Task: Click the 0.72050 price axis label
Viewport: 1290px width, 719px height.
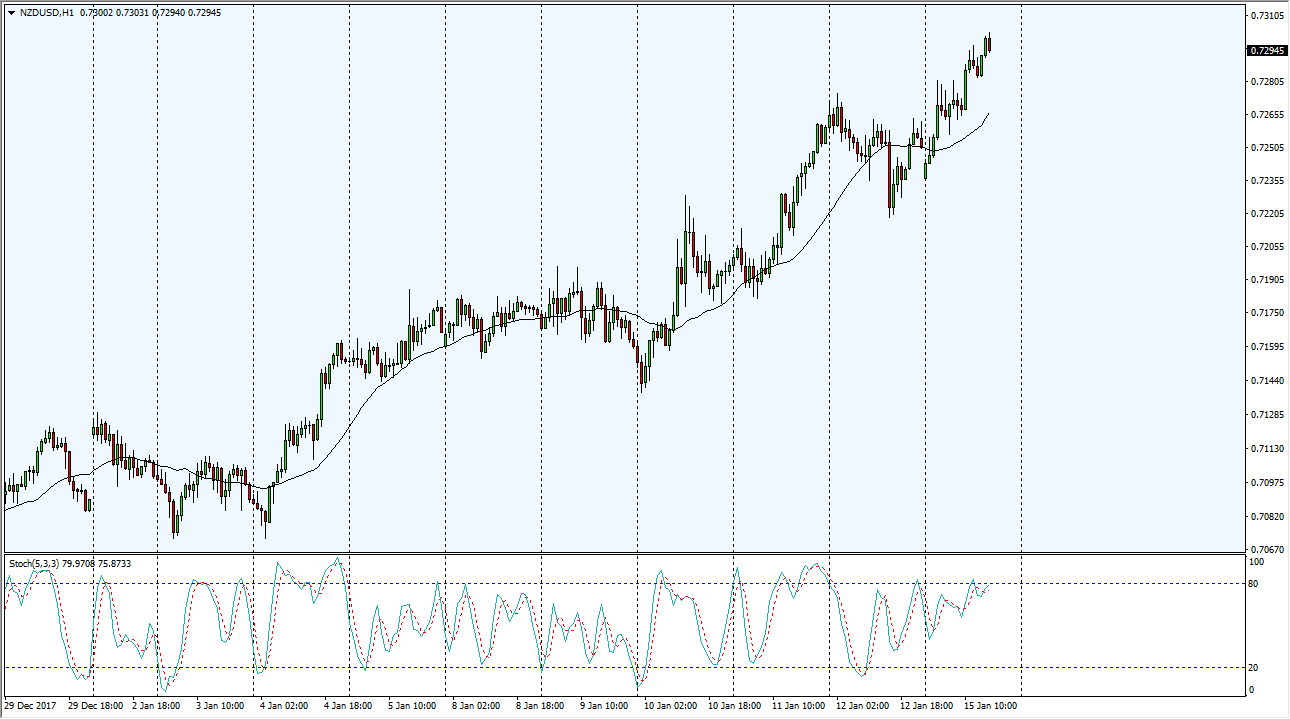Action: coord(1267,247)
